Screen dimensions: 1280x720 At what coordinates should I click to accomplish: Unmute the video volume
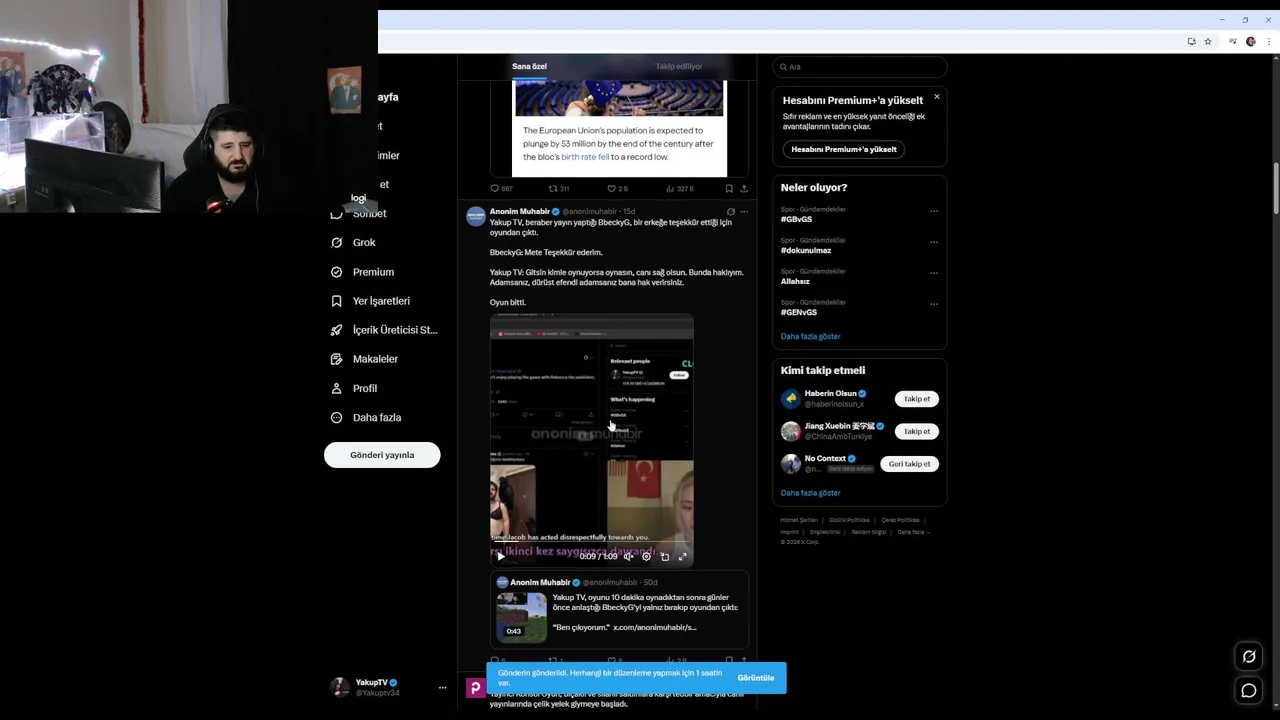[x=628, y=557]
